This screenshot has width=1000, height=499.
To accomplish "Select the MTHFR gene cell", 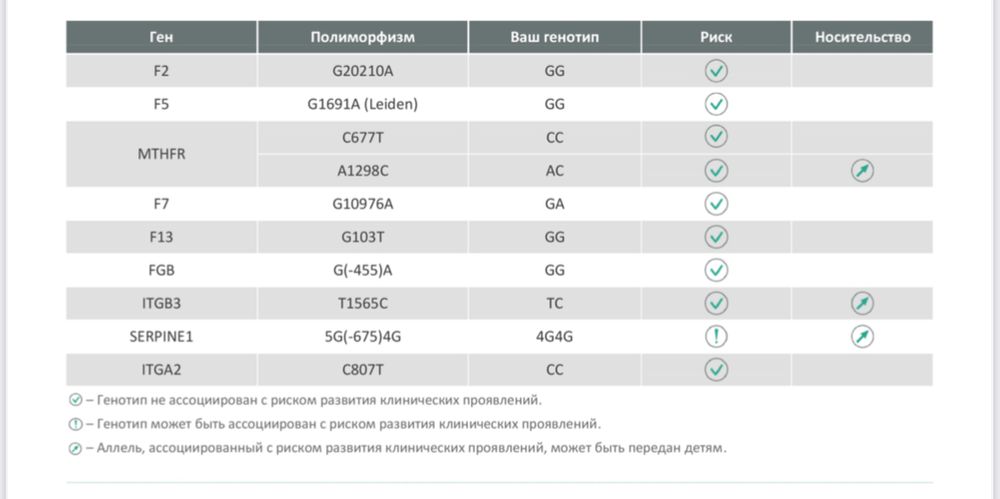I will 161,154.
